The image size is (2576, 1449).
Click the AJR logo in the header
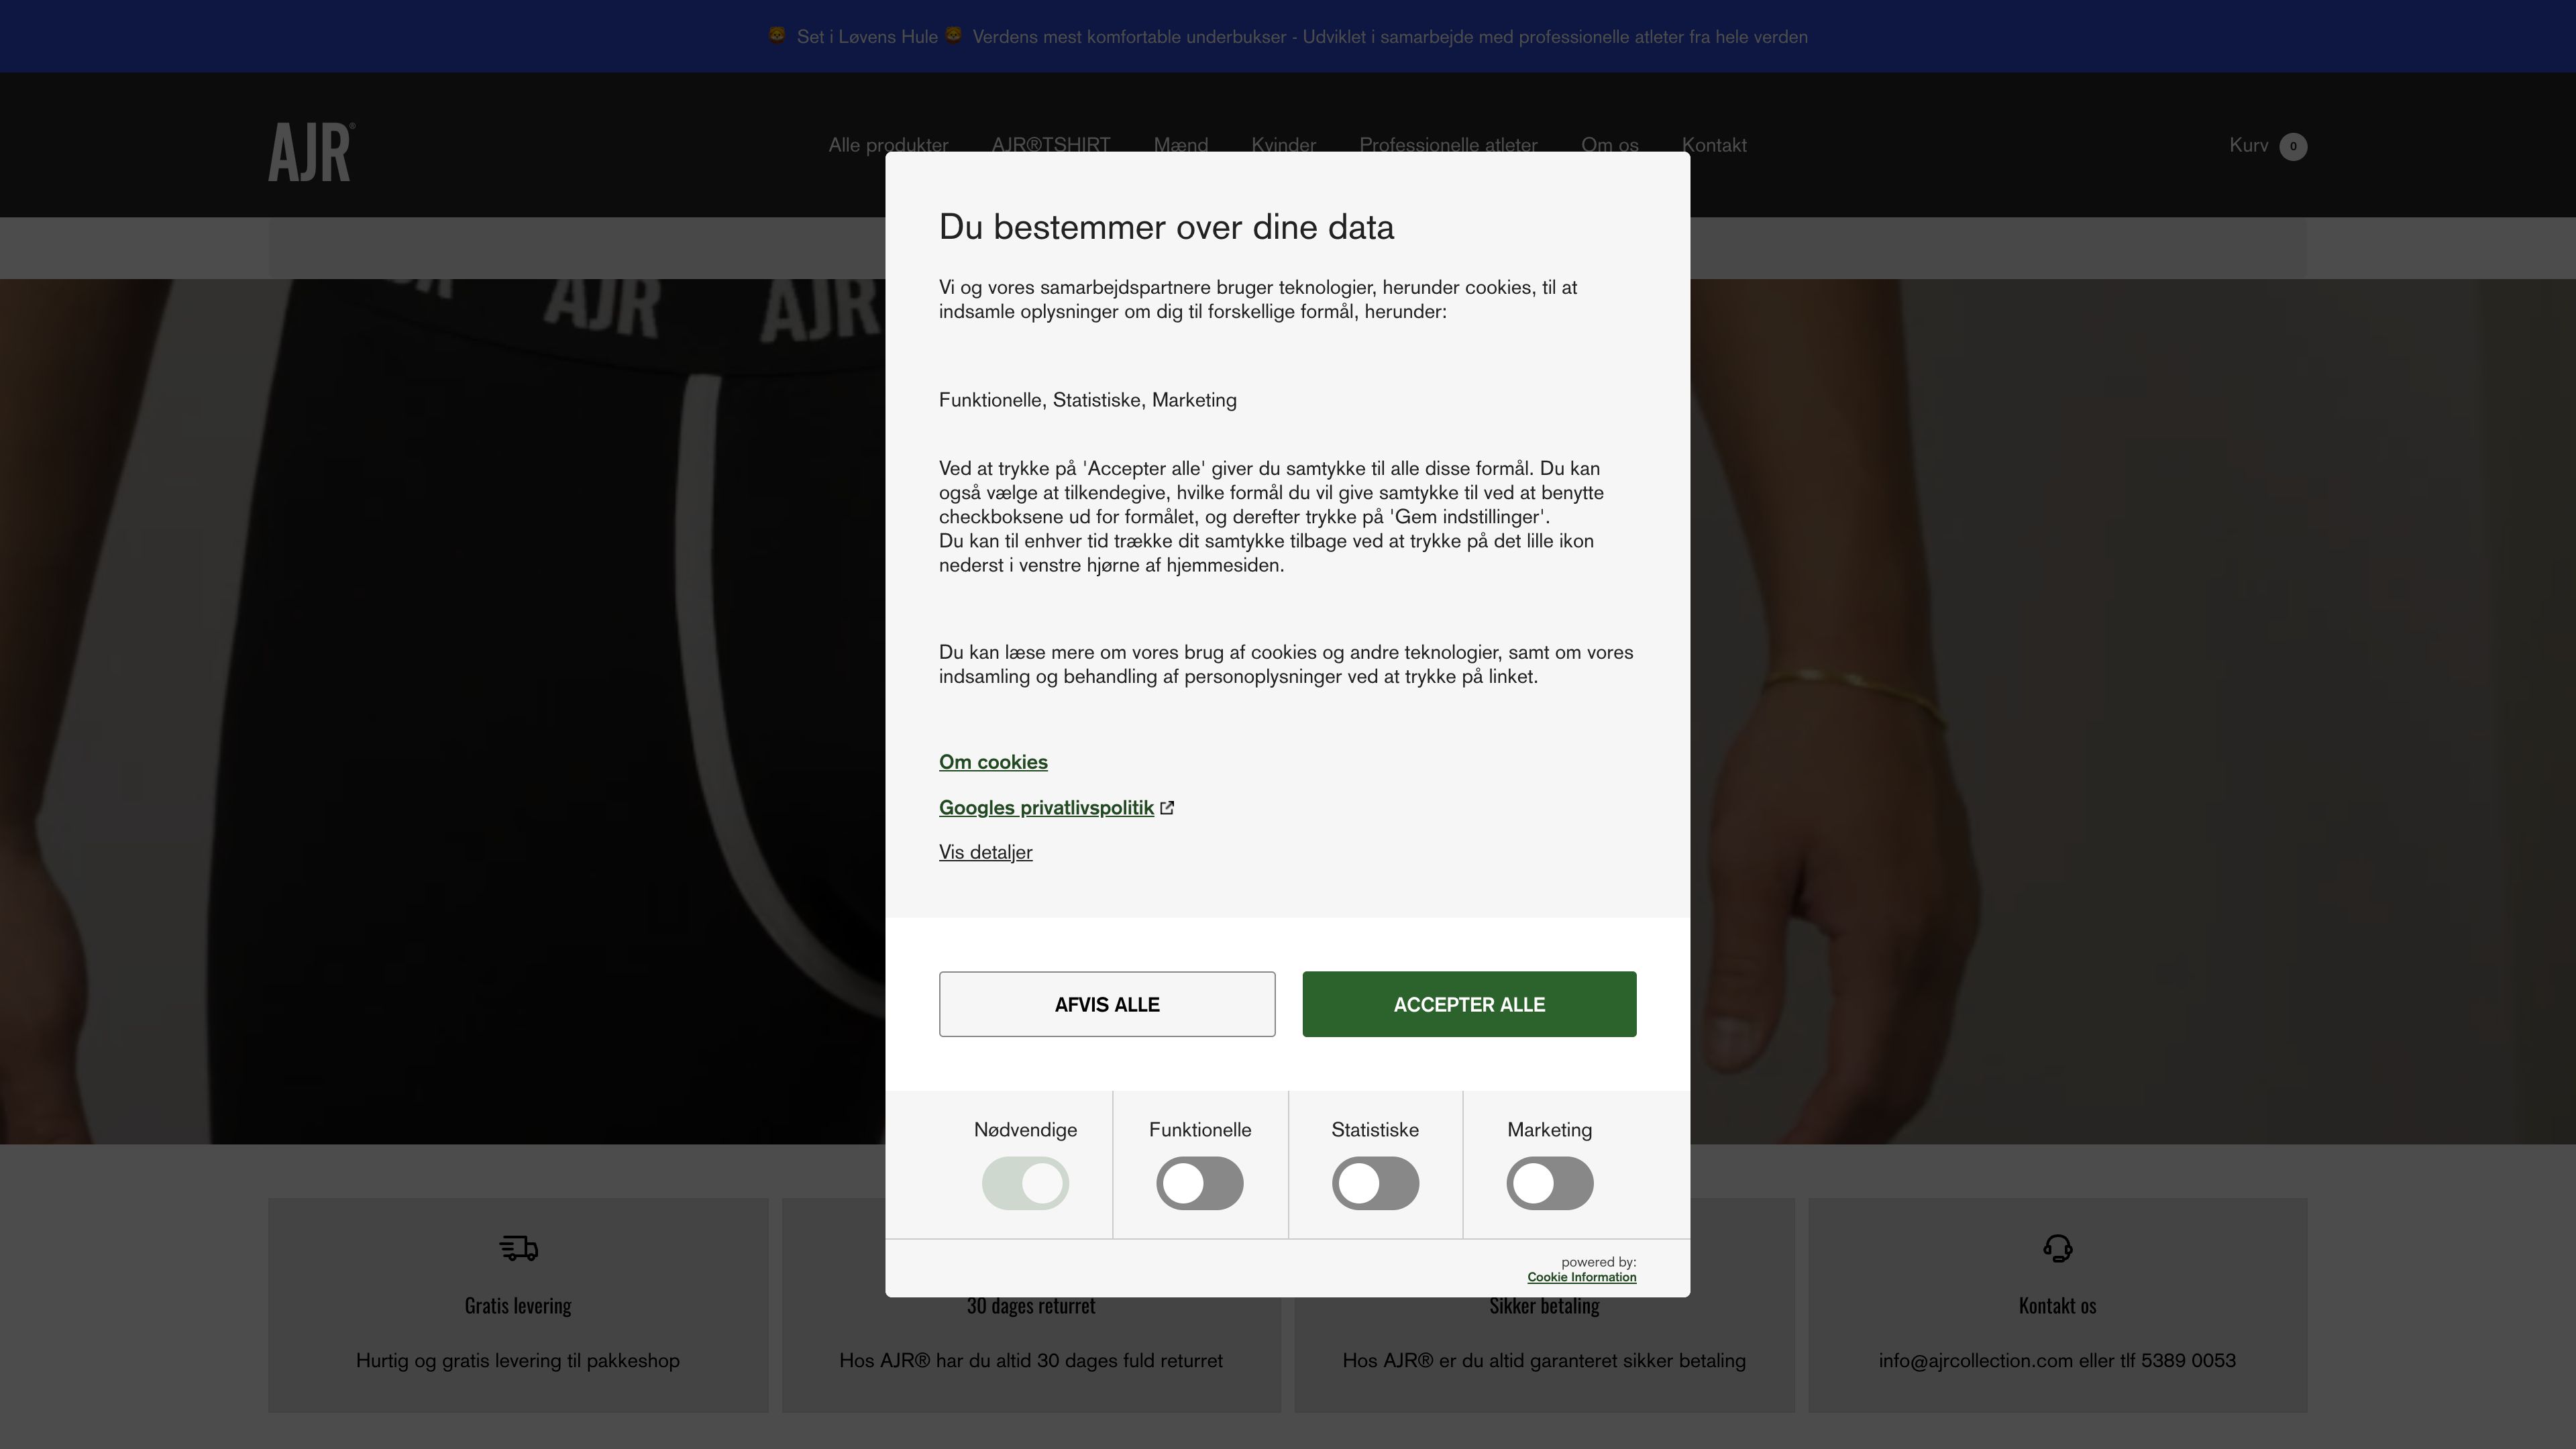tap(311, 152)
